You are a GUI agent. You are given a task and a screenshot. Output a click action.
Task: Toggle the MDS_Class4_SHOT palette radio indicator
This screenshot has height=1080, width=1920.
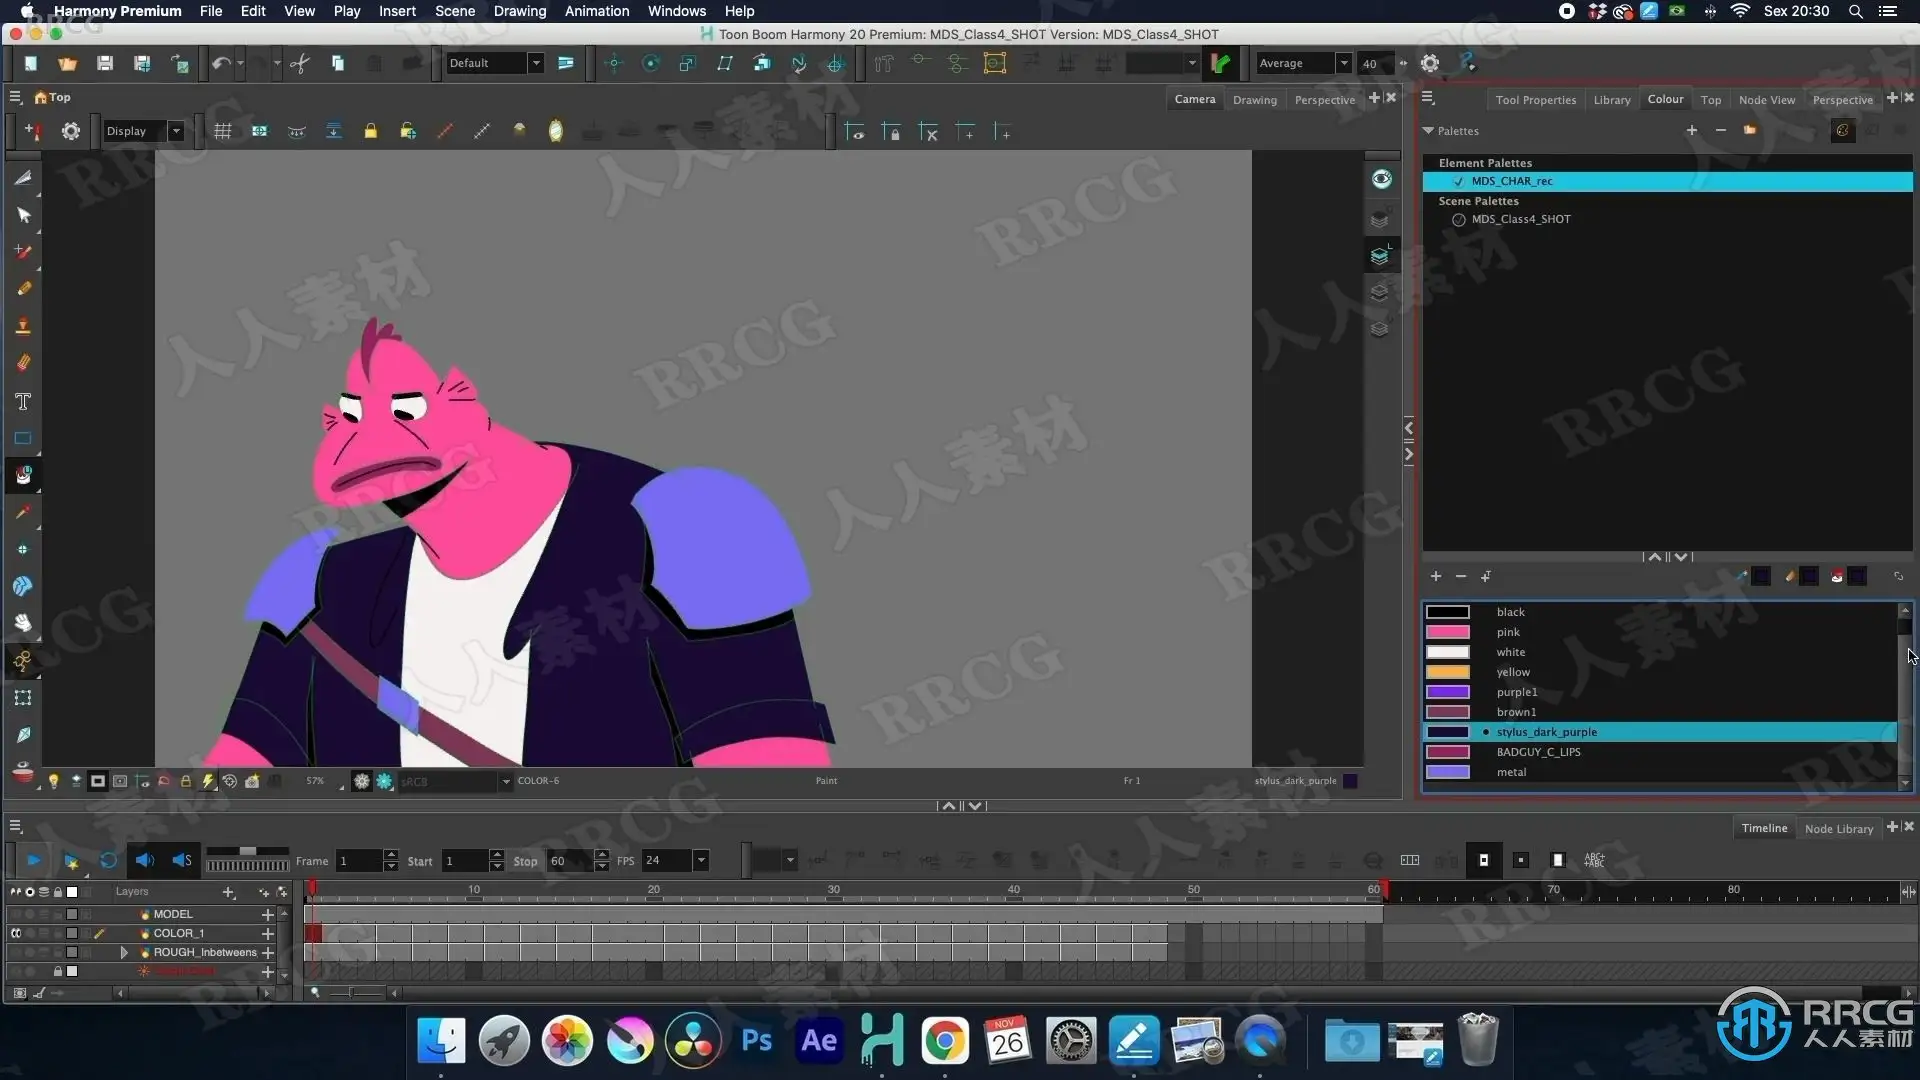1459,219
